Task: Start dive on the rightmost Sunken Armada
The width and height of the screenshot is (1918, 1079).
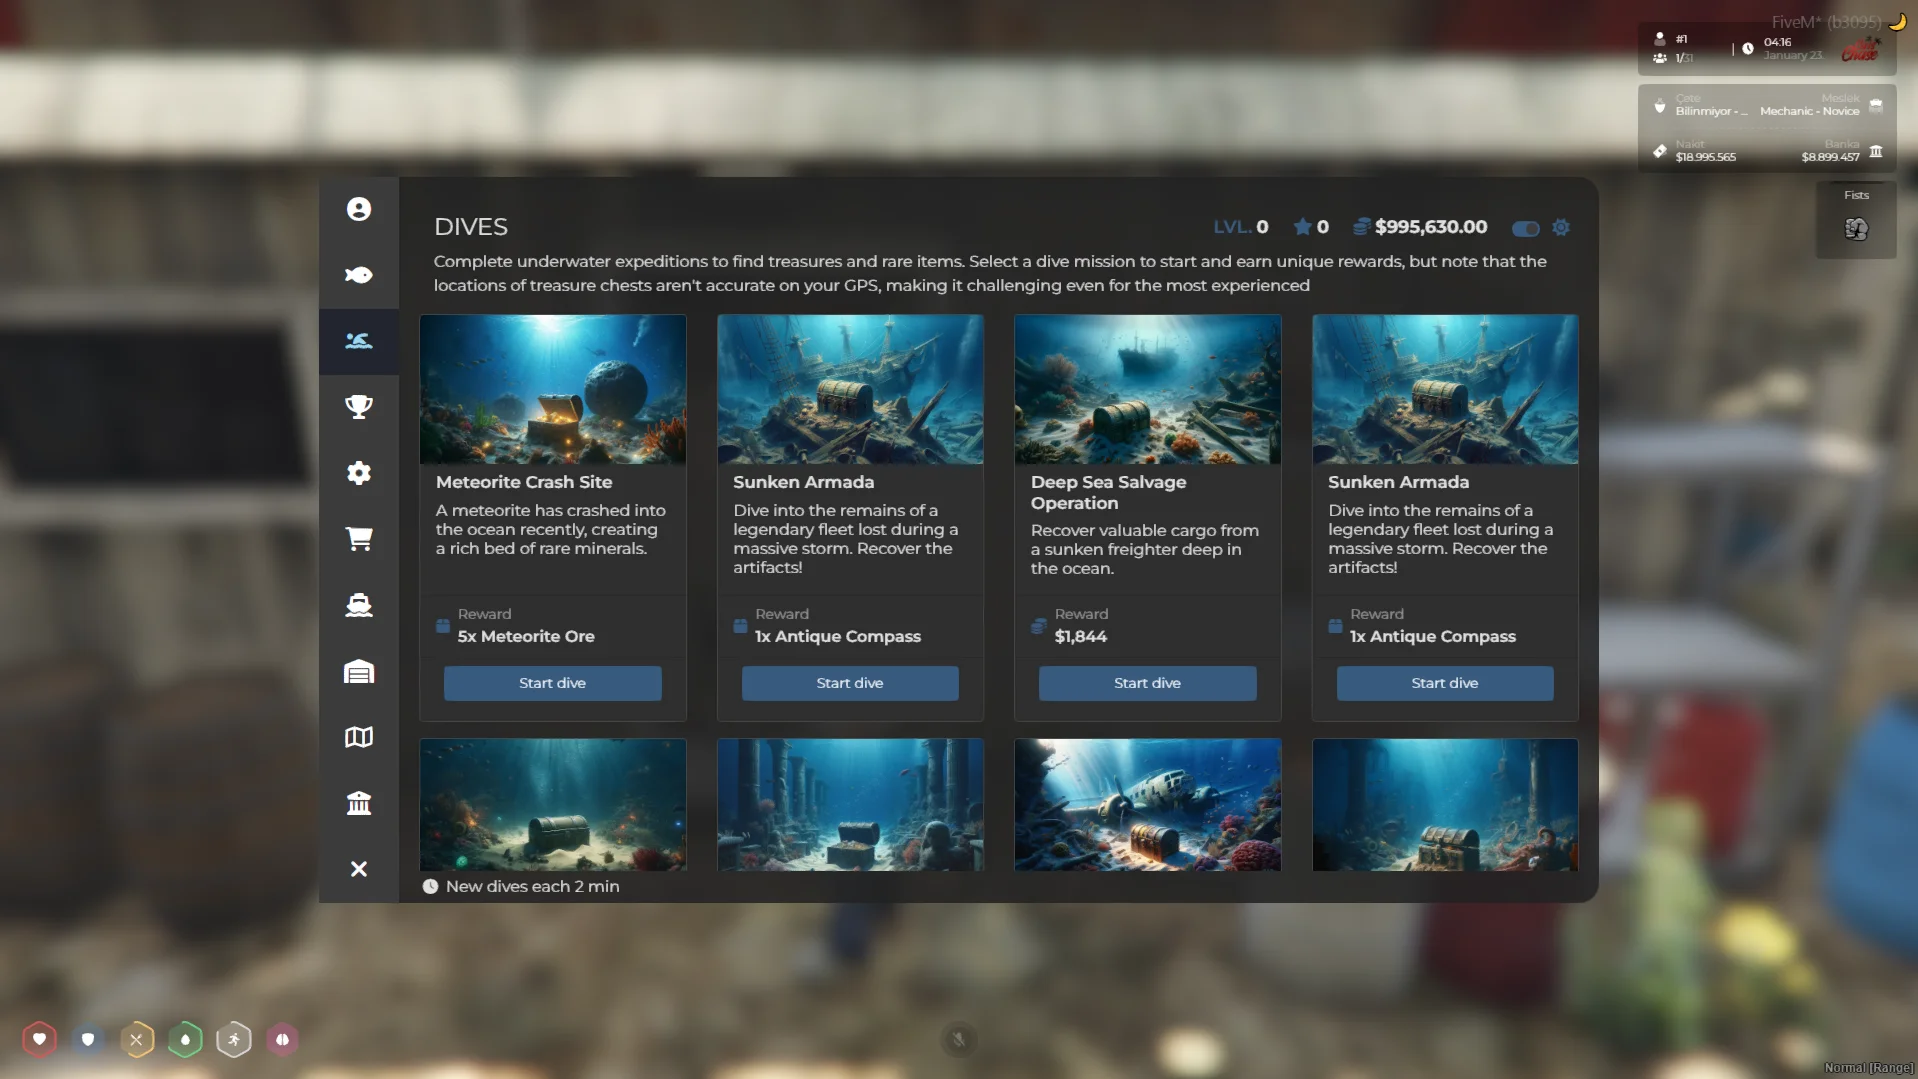Action: (x=1444, y=683)
